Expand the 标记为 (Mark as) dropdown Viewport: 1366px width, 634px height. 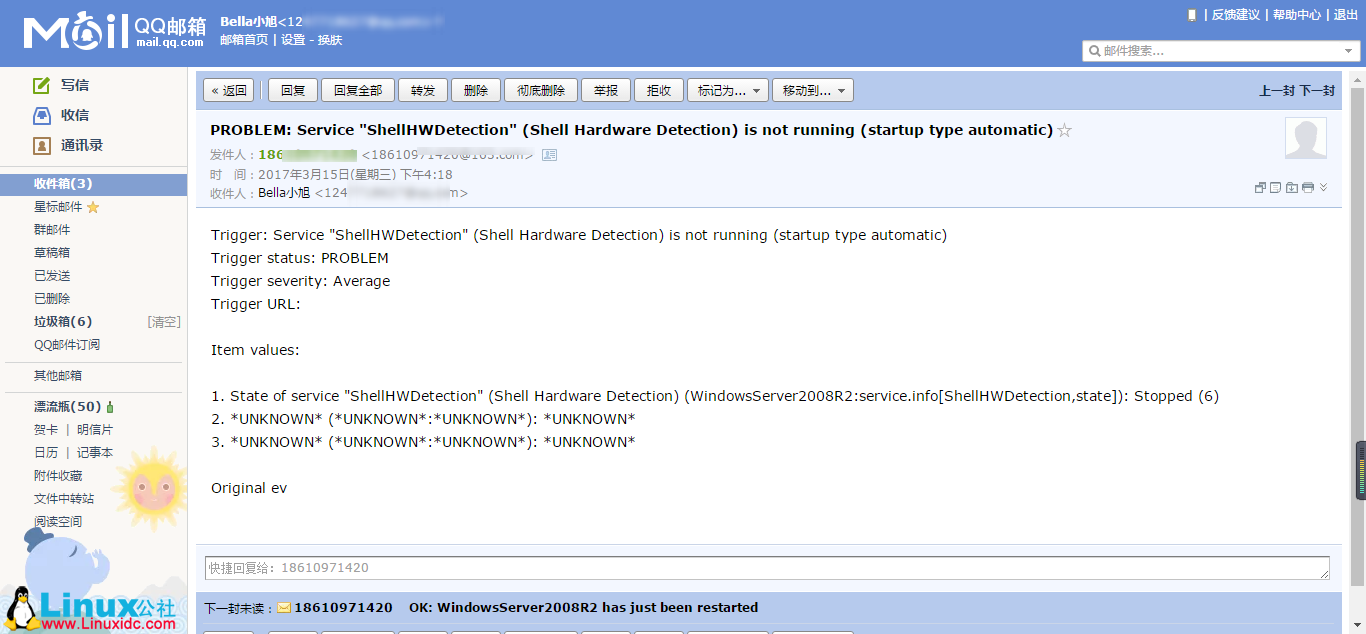(727, 91)
